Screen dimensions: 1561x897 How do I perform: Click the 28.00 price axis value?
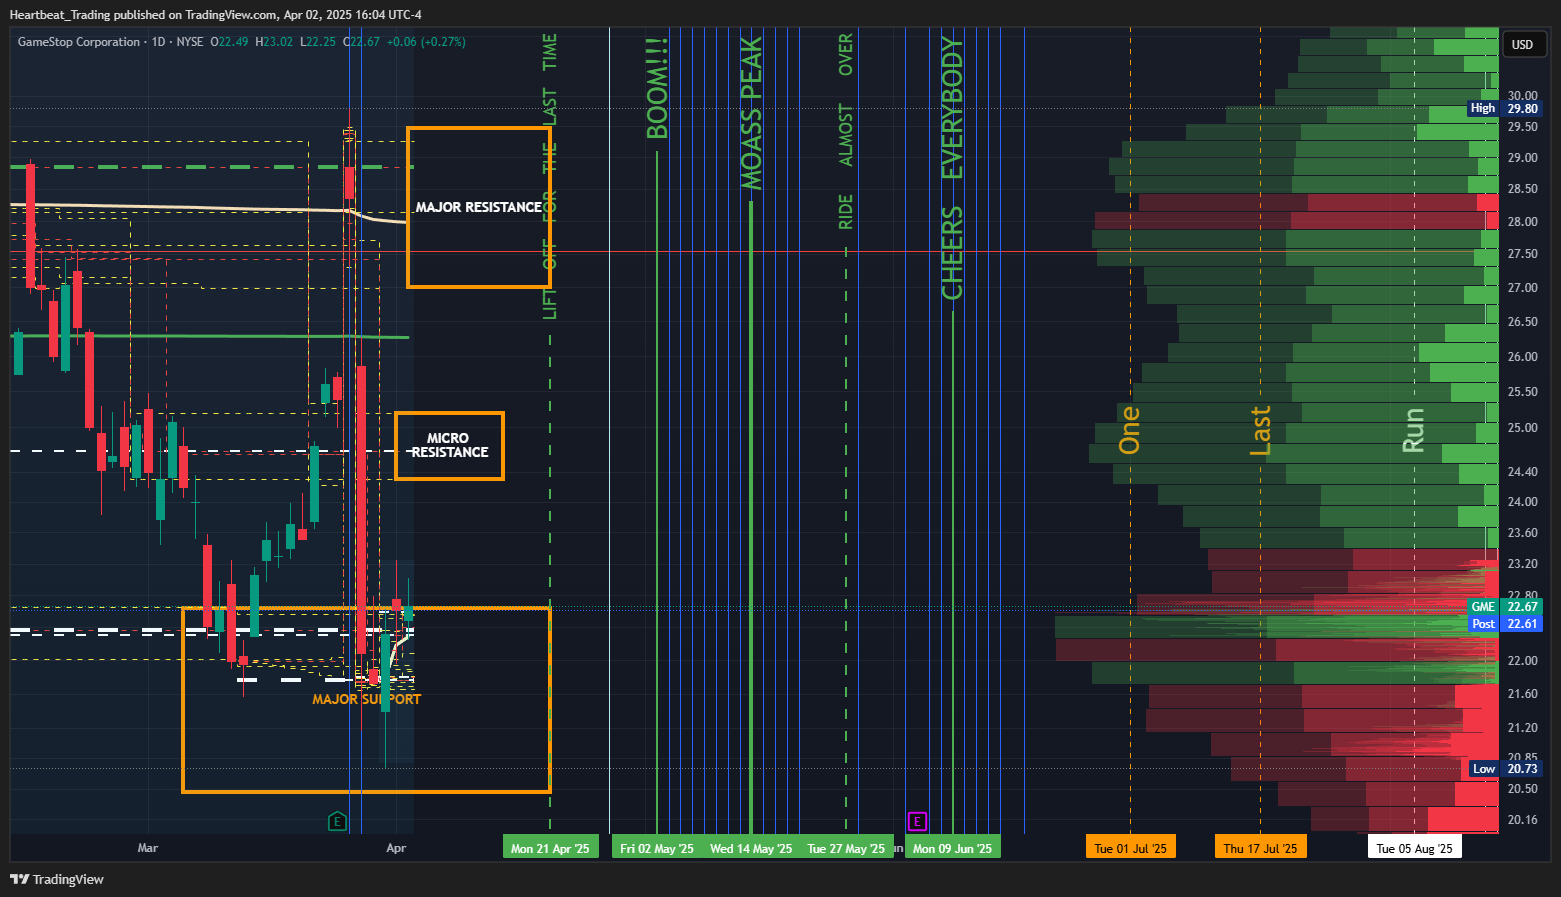pos(1522,222)
